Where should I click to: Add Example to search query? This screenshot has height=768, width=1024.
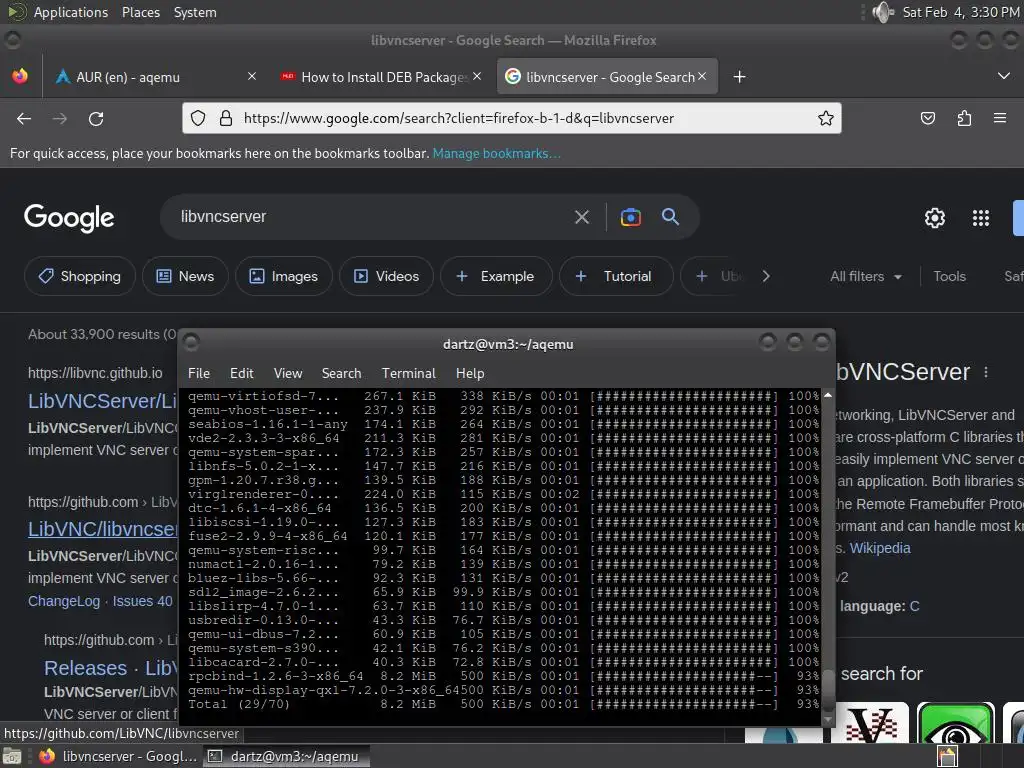click(x=496, y=276)
